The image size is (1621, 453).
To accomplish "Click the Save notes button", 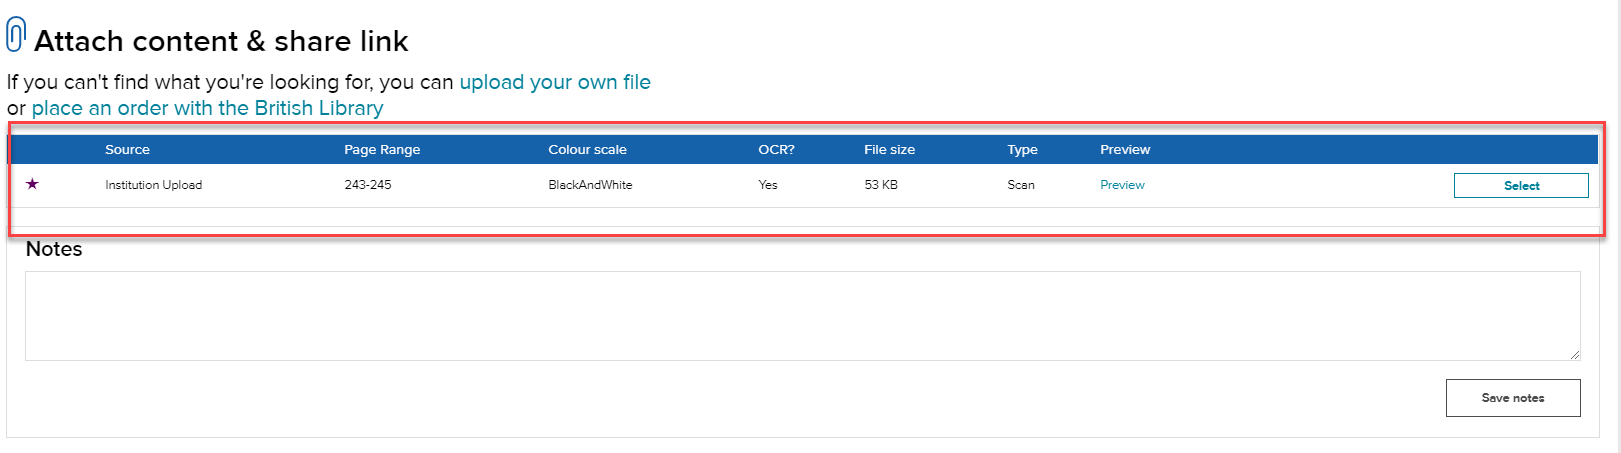I will click(1513, 398).
